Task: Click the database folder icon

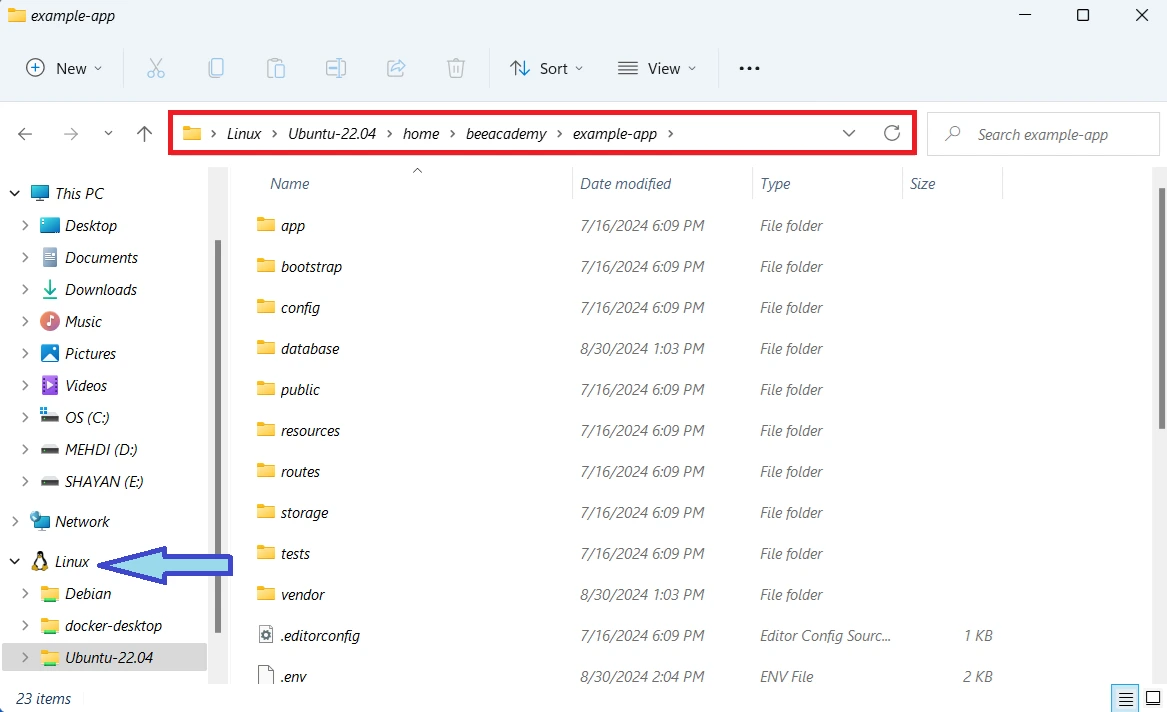Action: 266,347
